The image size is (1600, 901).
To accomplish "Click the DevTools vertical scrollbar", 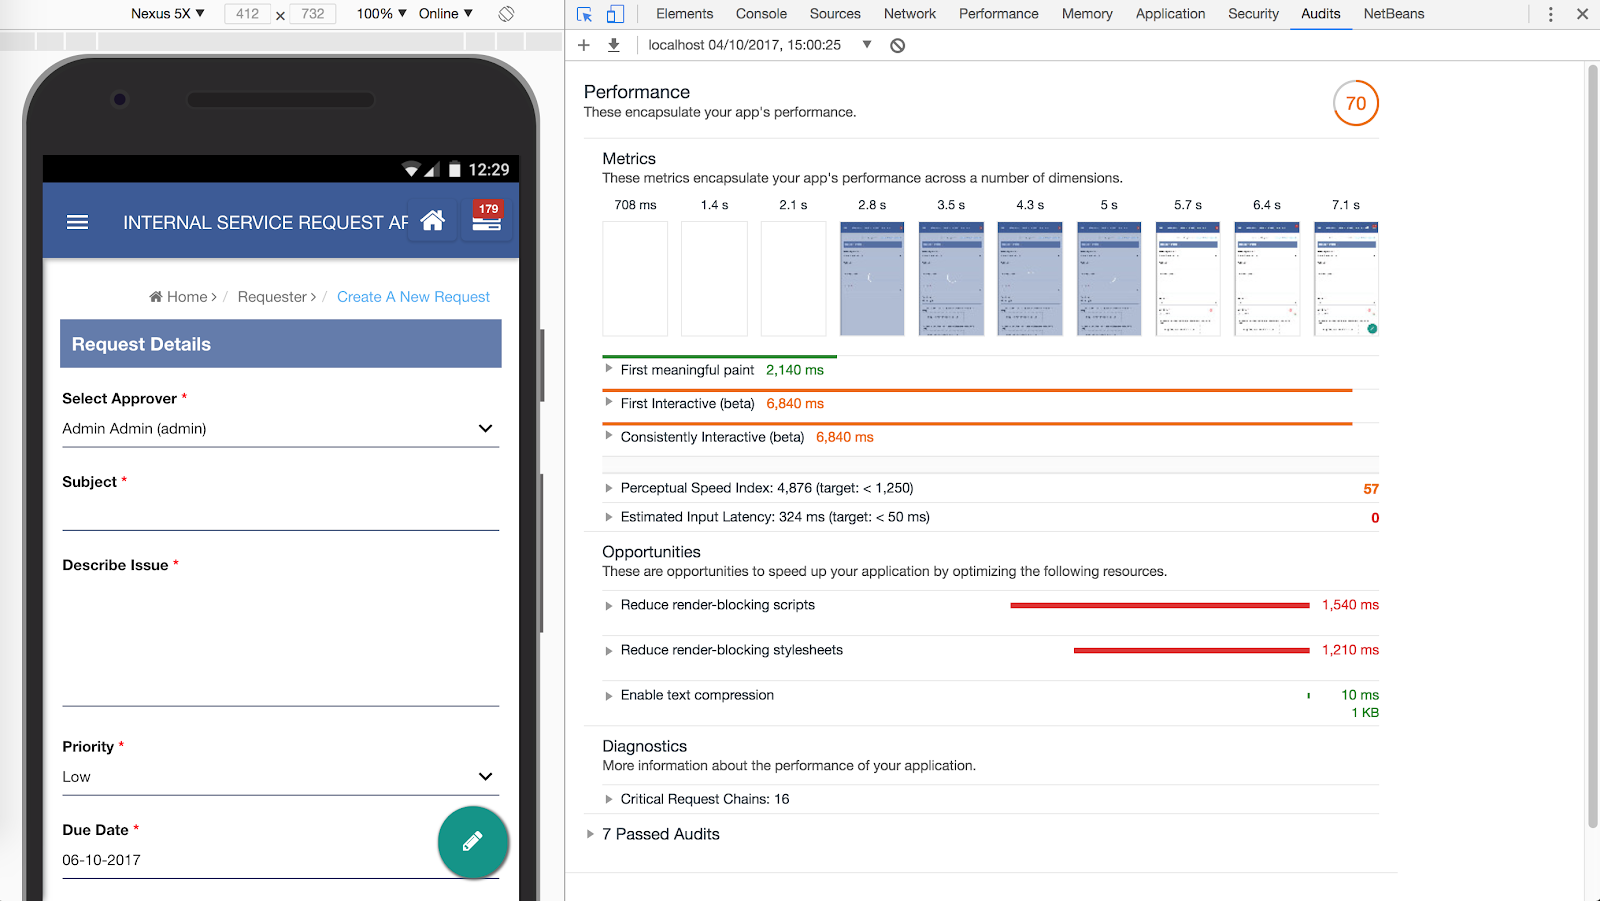I will tap(1593, 447).
